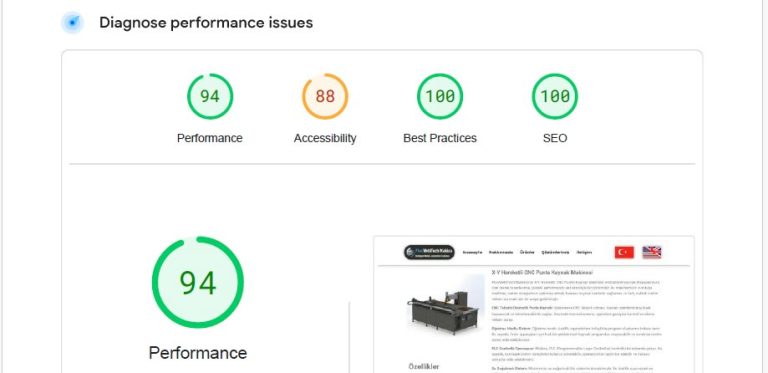The height and width of the screenshot is (373, 768).
Task: Click the large Performance heading text
Action: [x=198, y=353]
